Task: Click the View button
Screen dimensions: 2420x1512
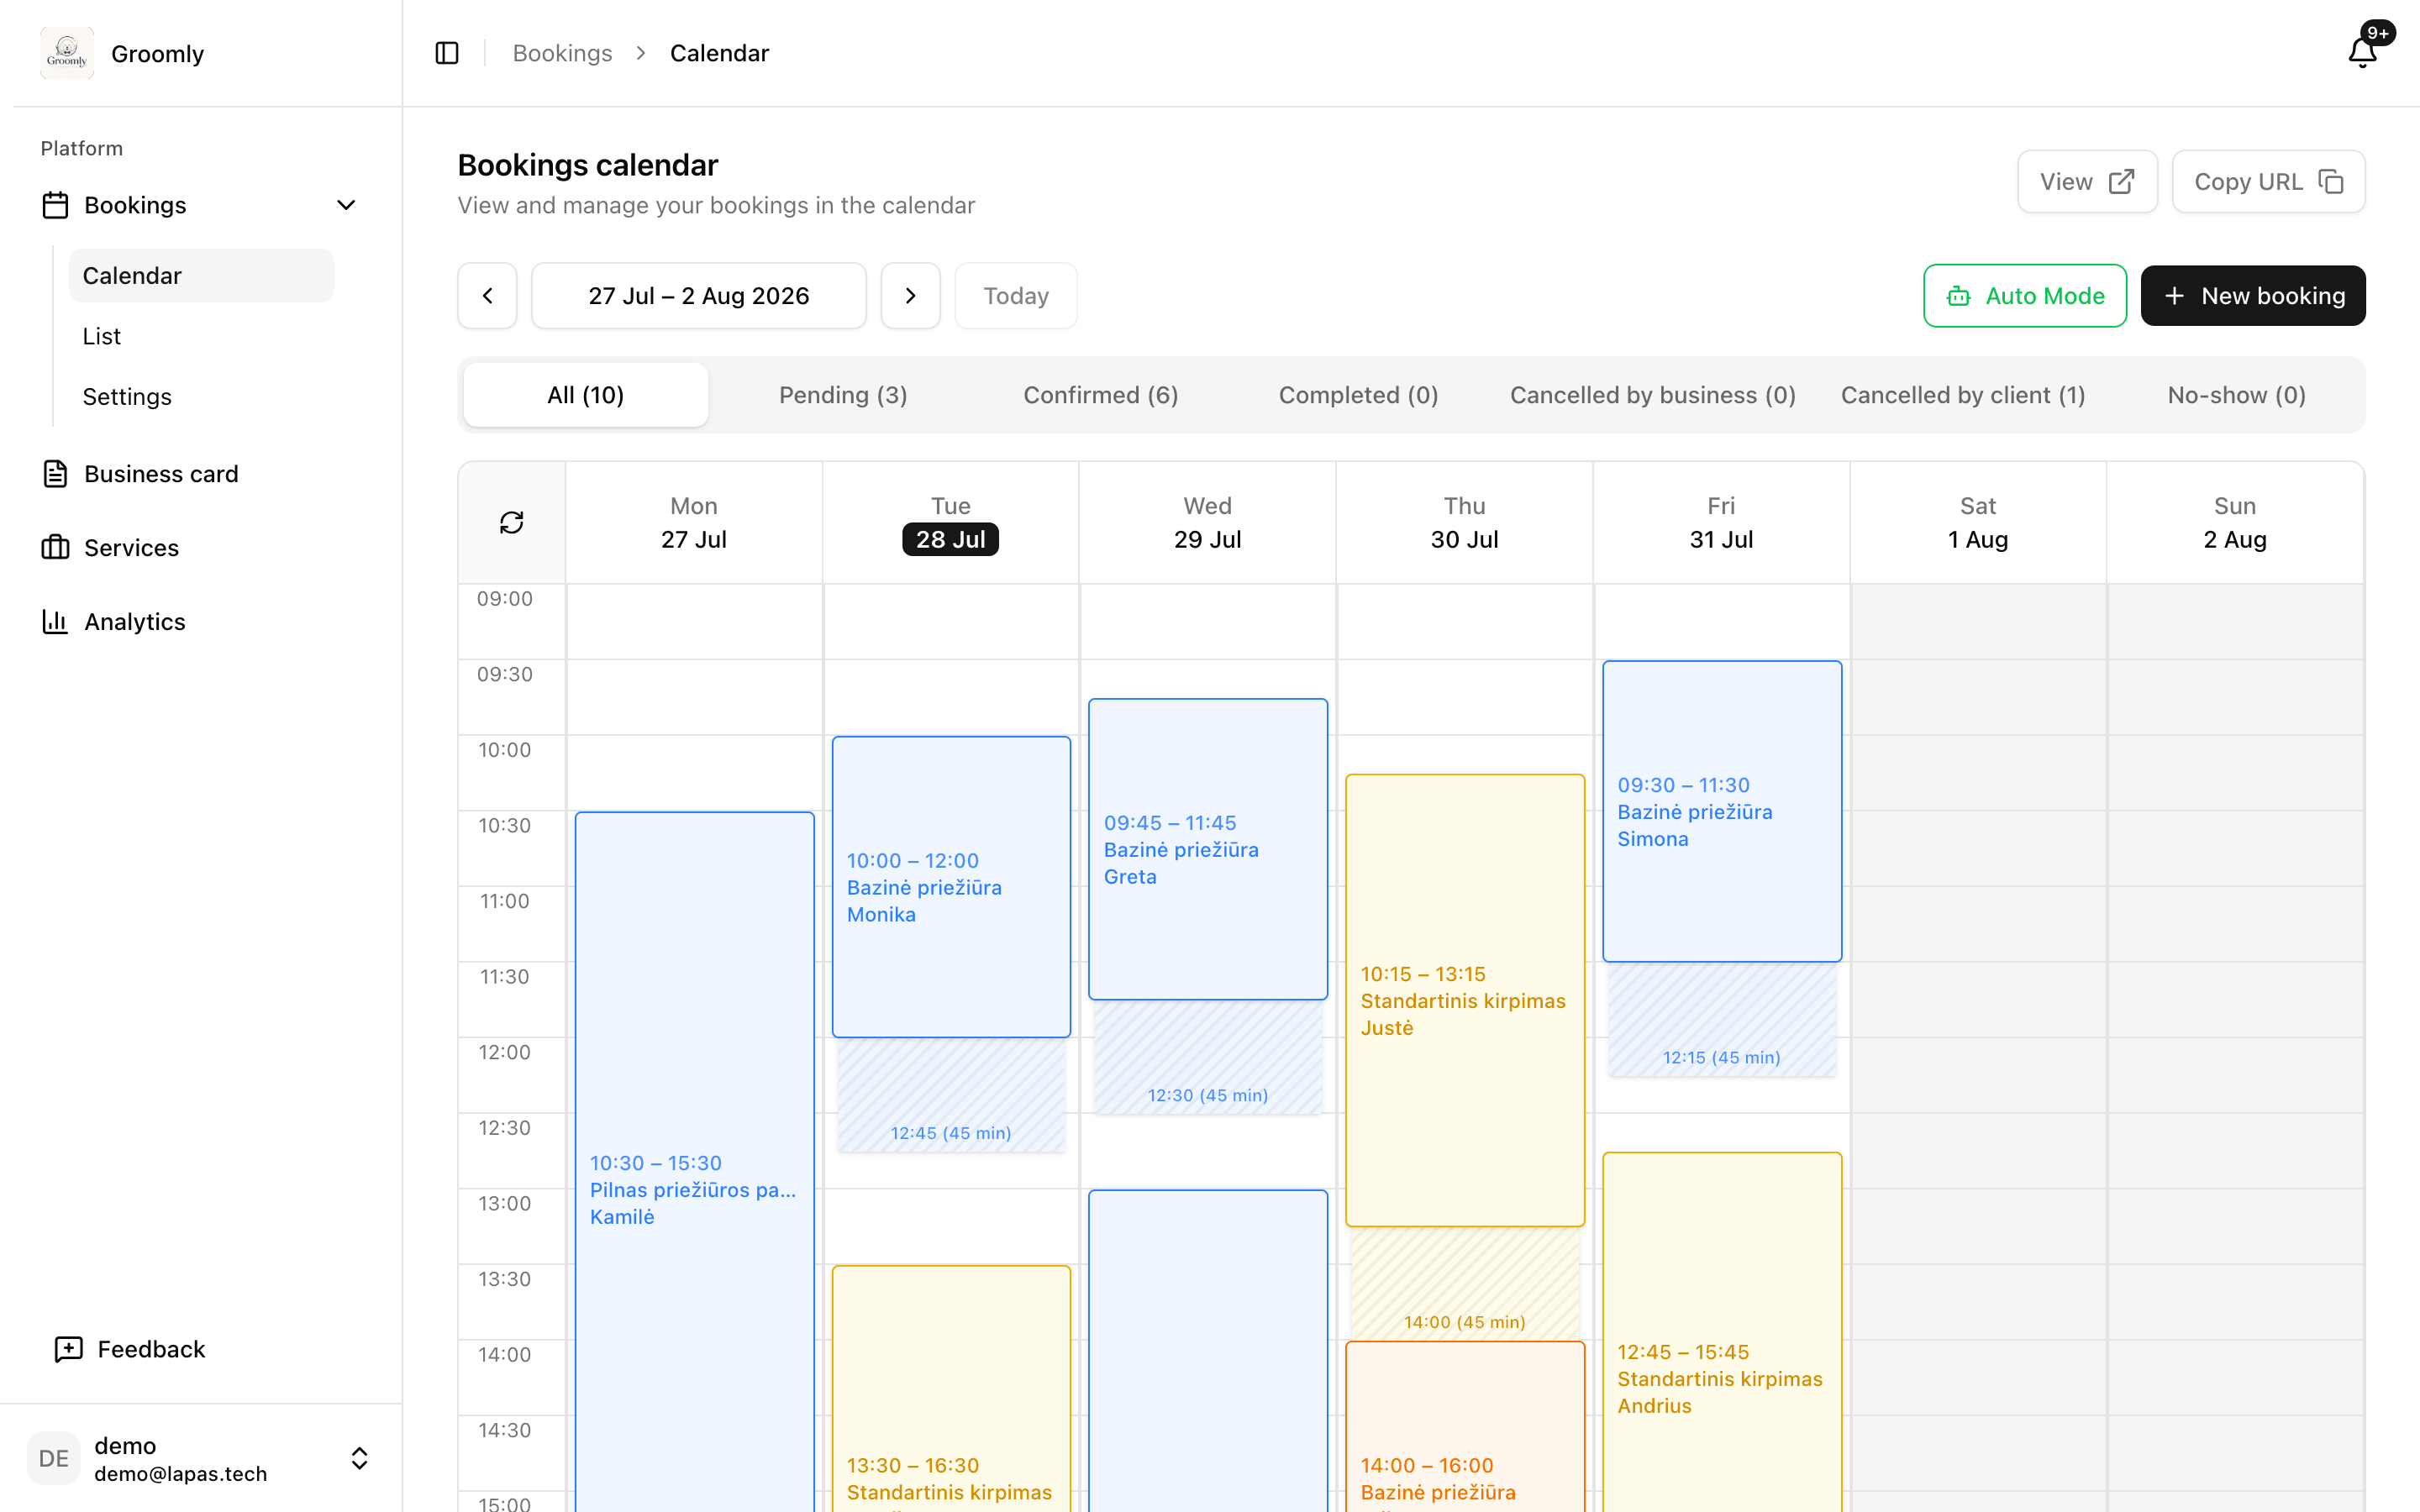Action: (2087, 181)
